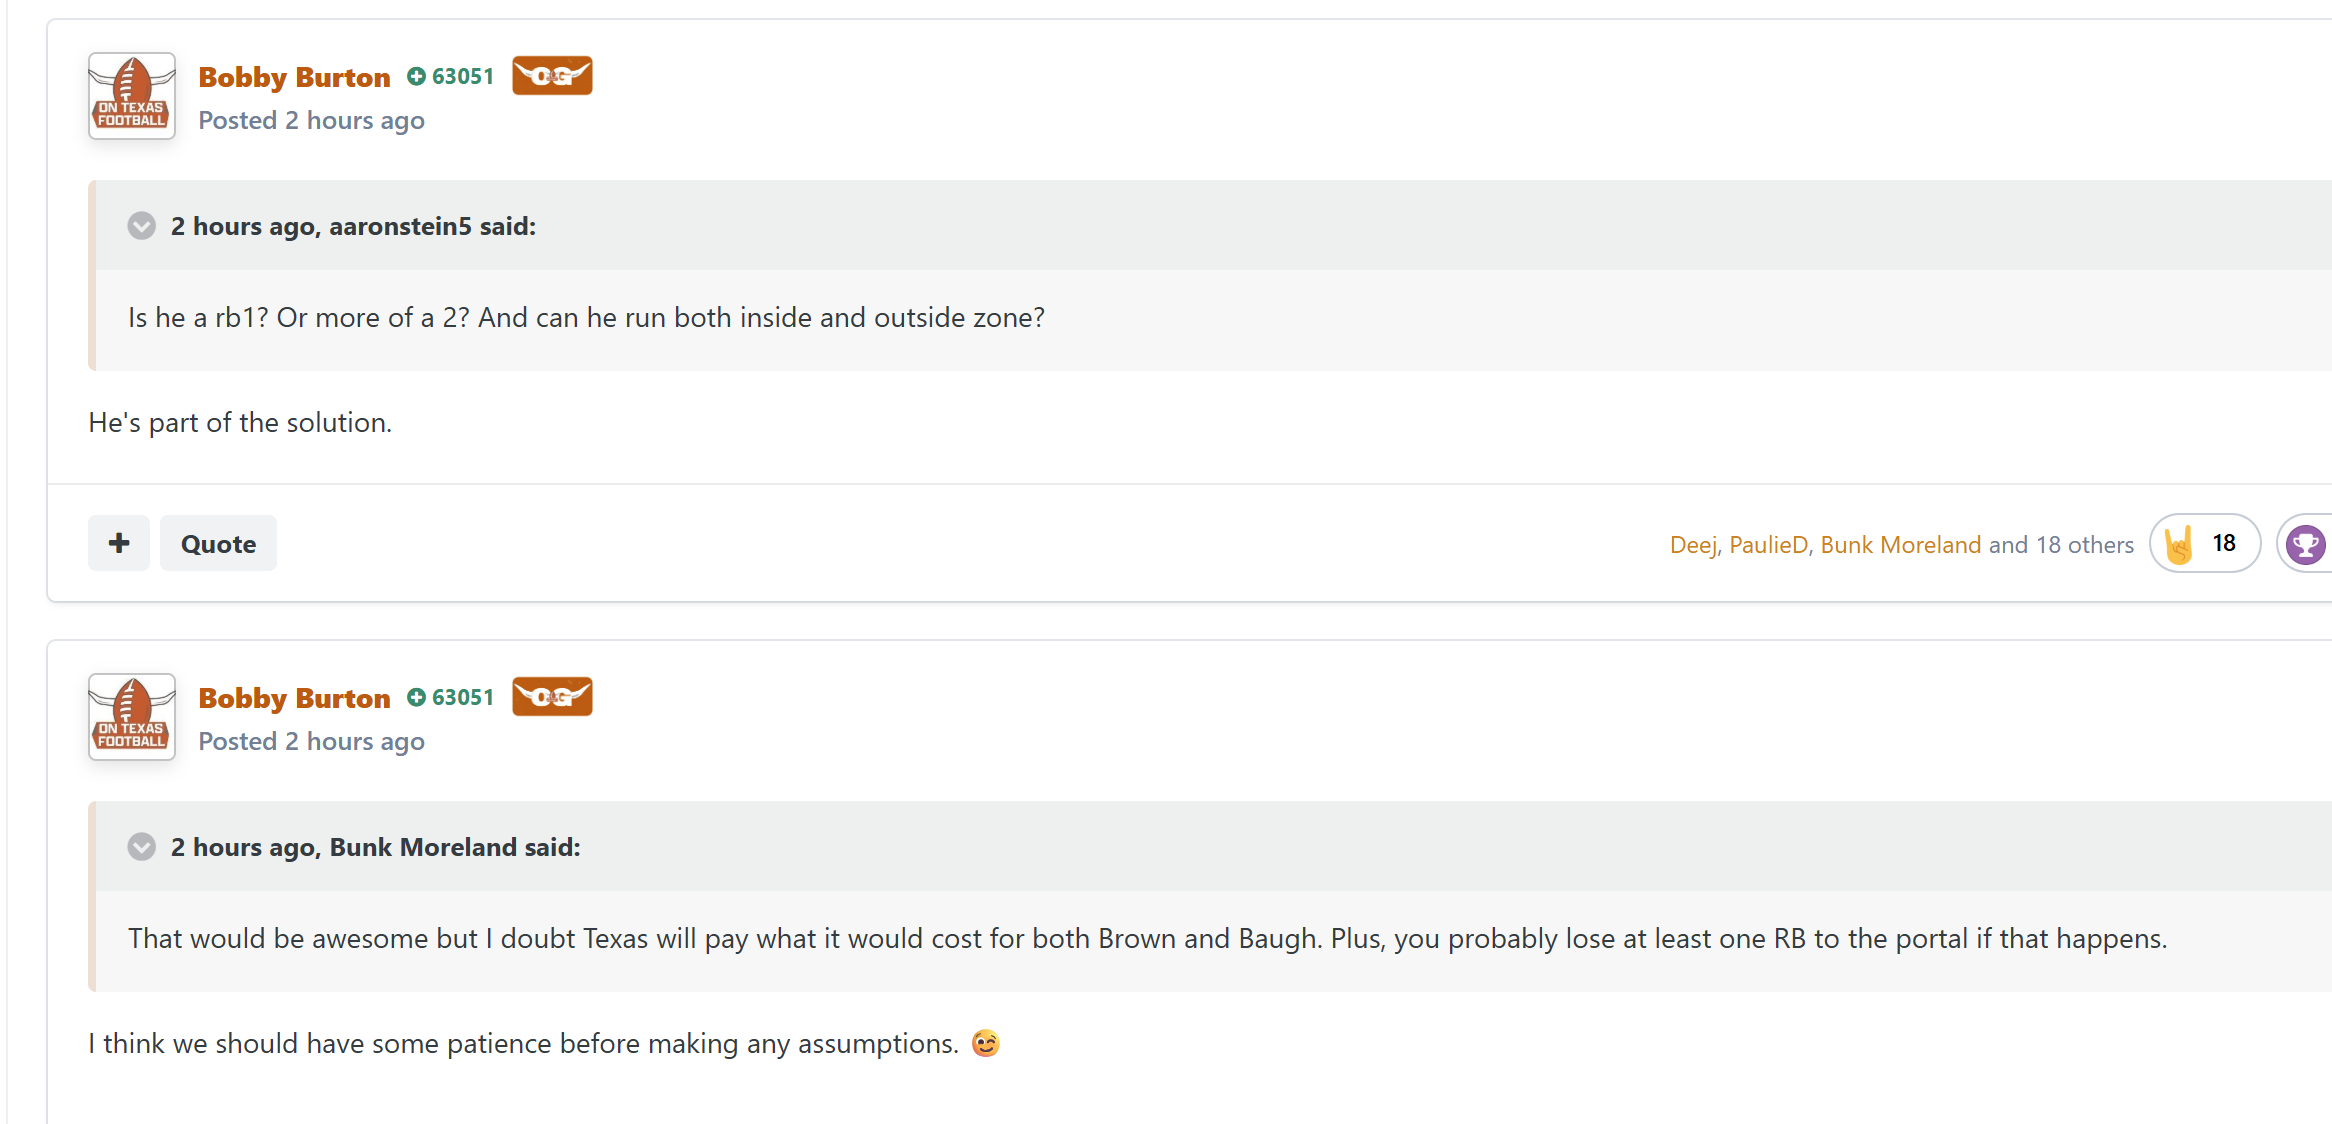Screen dimensions: 2332x1124
Task: Click the Quote button
Action: [218, 544]
